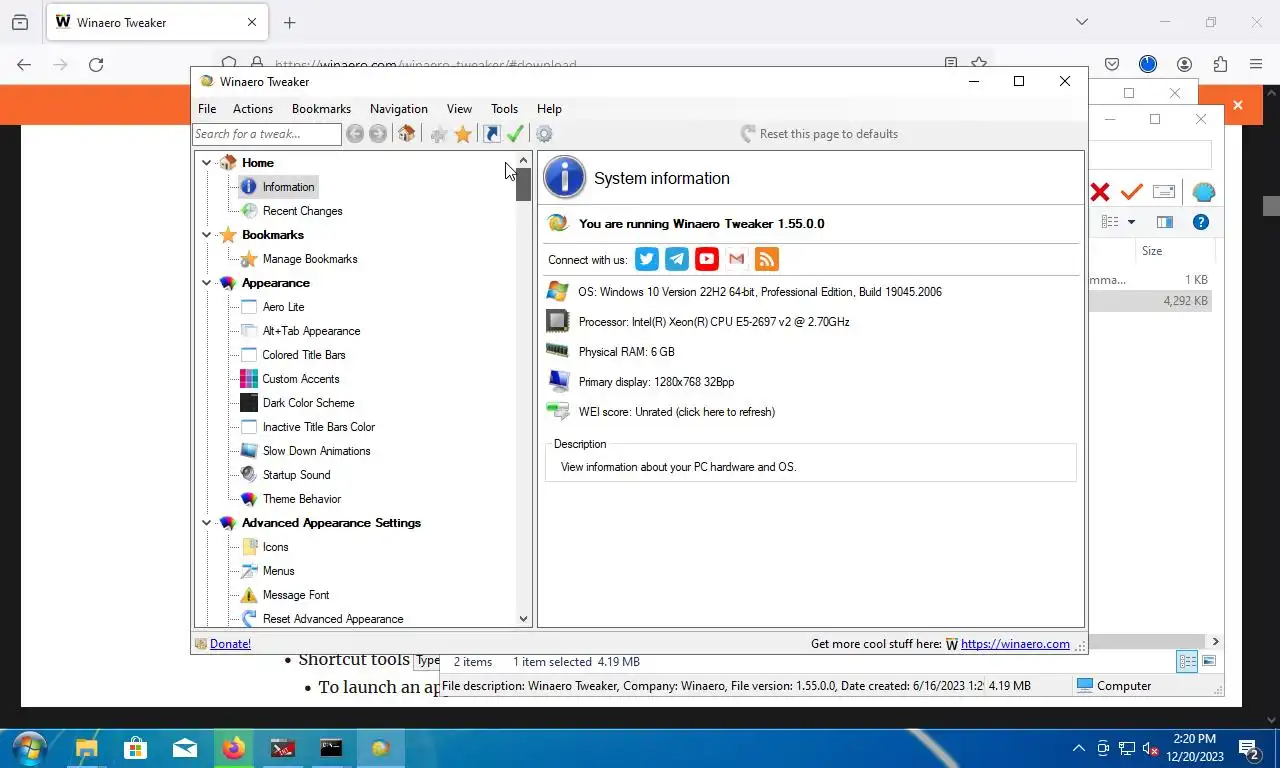Viewport: 1280px width, 768px height.
Task: Open the Help menu
Action: point(549,109)
